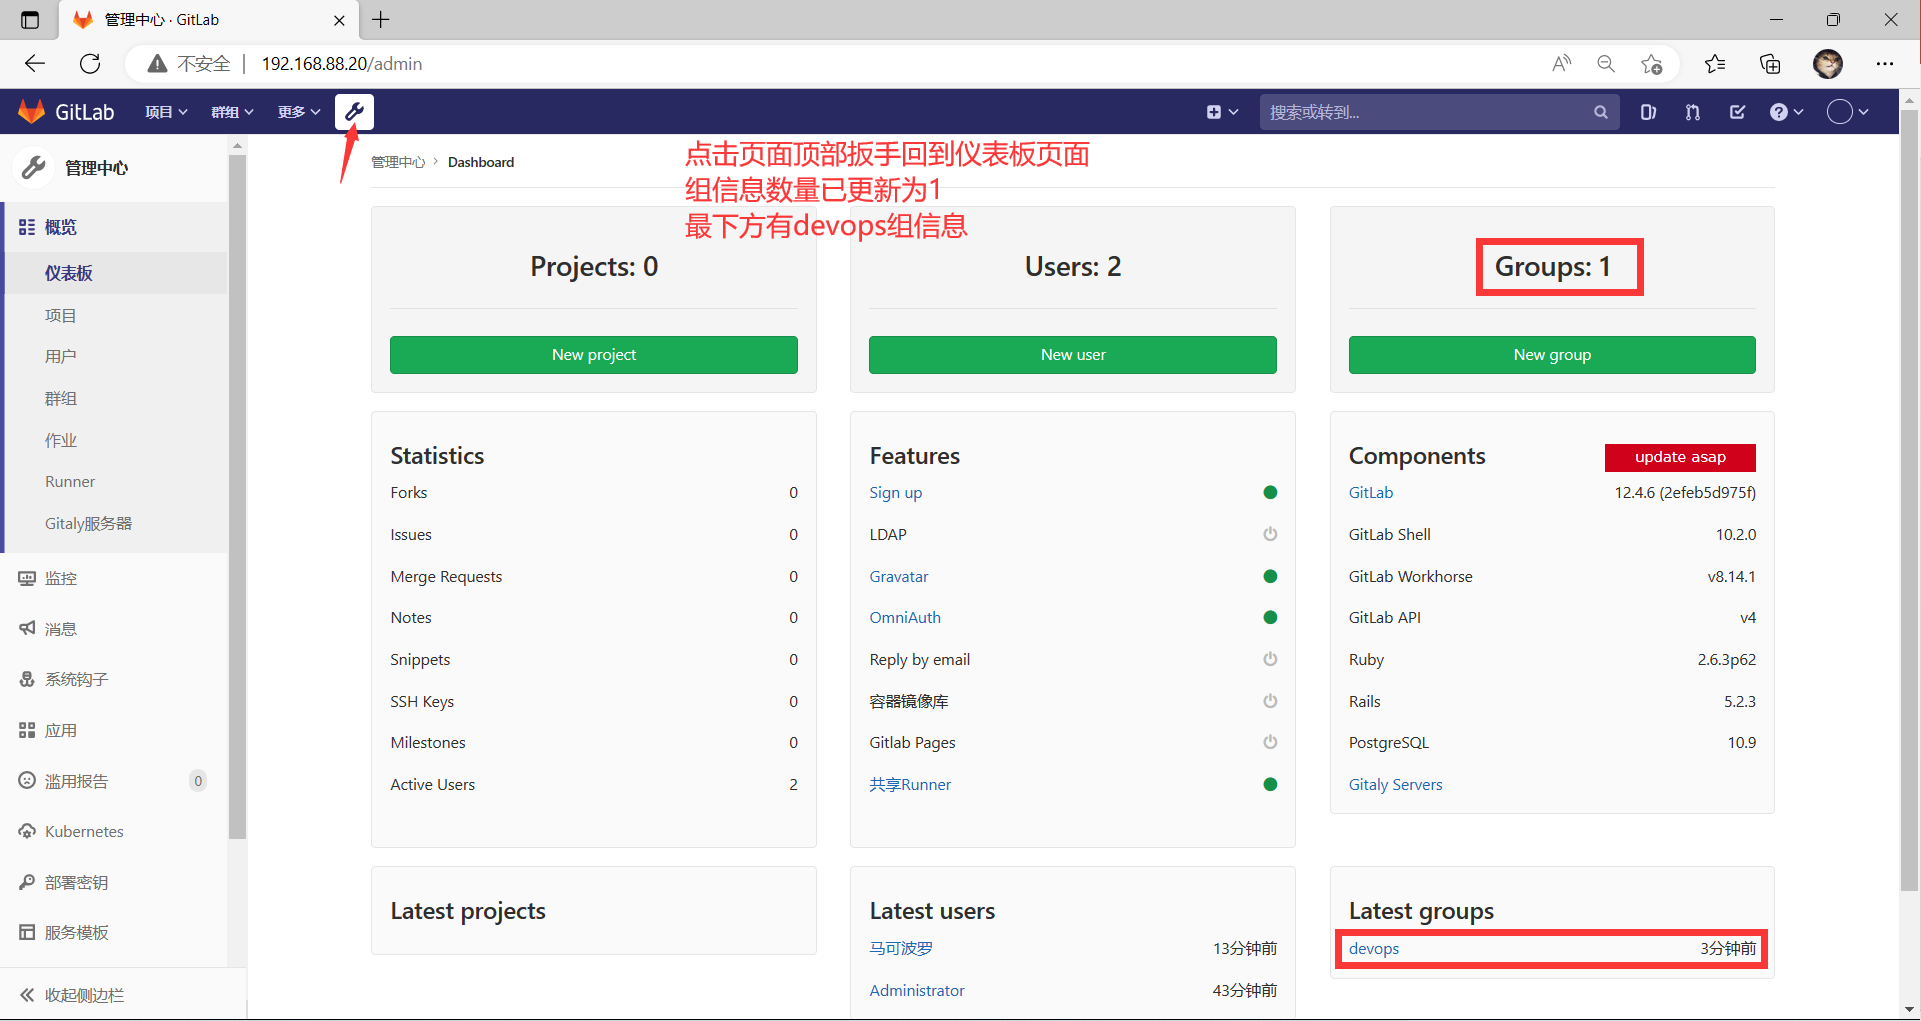Toggle the LDAP feature power icon

[x=1270, y=534]
